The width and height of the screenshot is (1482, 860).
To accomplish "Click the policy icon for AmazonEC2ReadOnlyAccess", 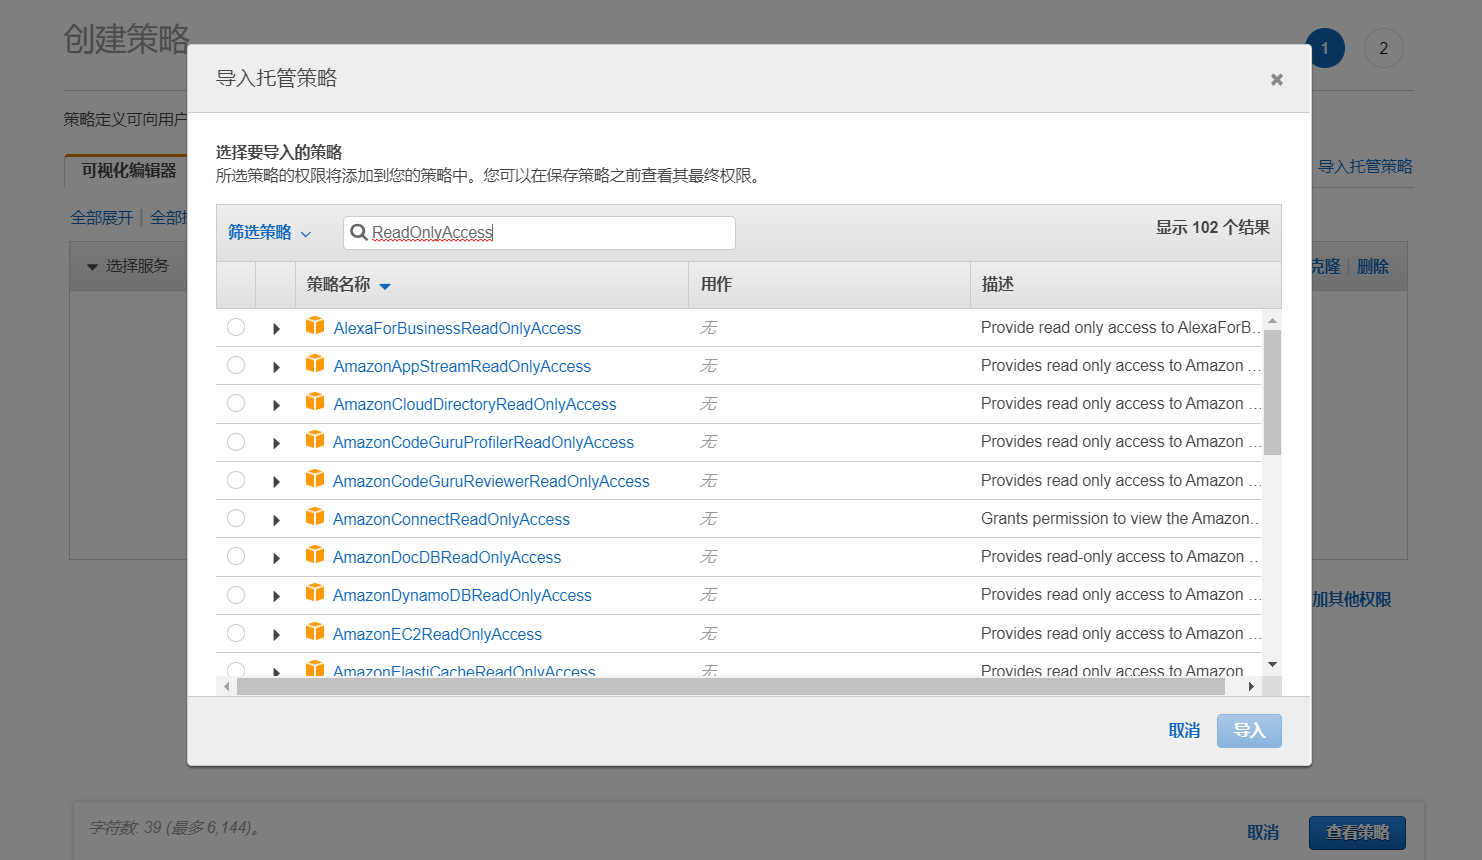I will [315, 632].
